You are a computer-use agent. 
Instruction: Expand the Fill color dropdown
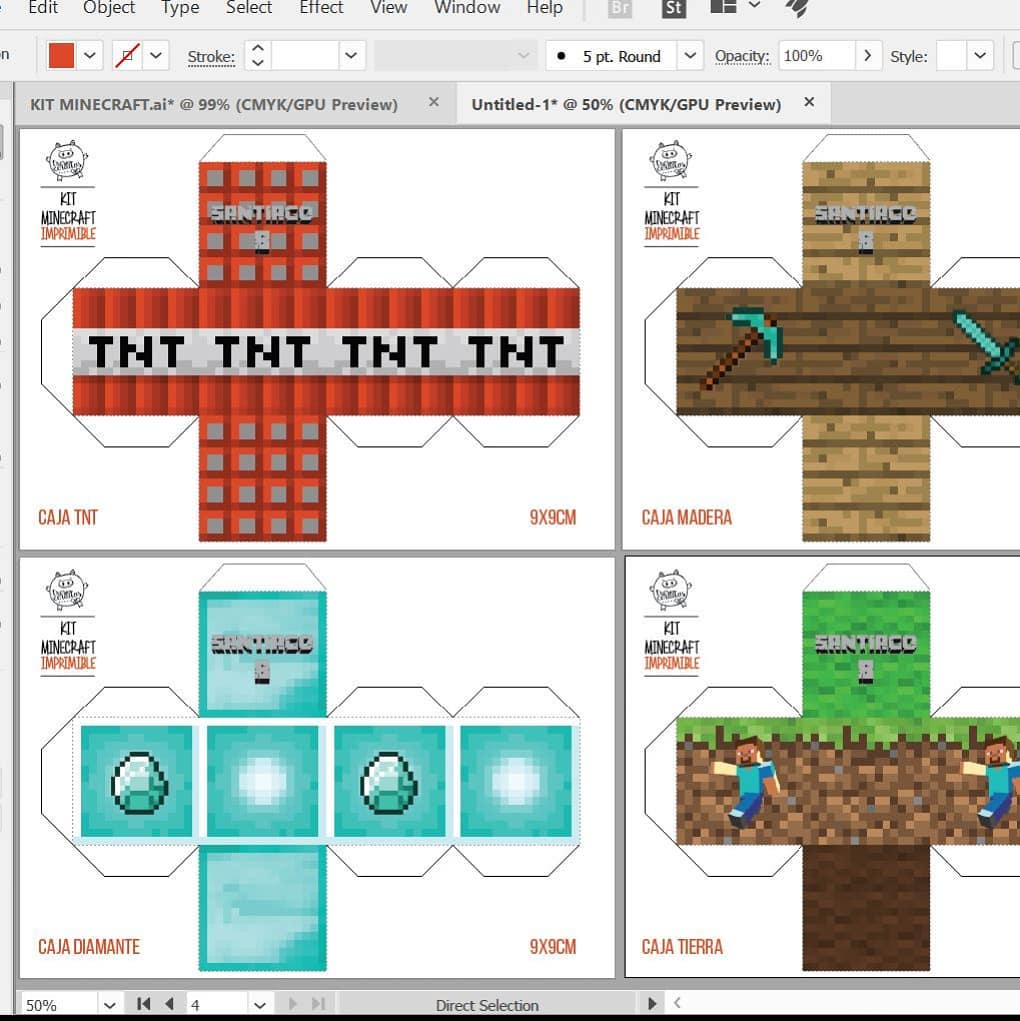point(90,55)
